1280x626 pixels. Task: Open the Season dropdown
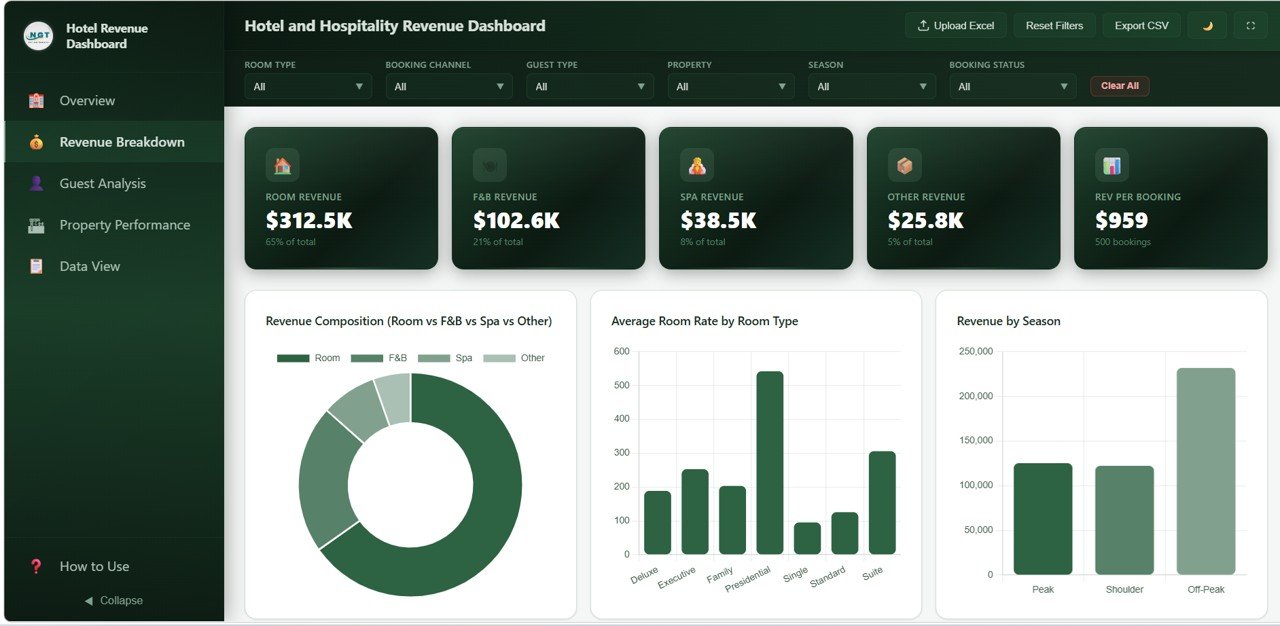click(x=871, y=86)
